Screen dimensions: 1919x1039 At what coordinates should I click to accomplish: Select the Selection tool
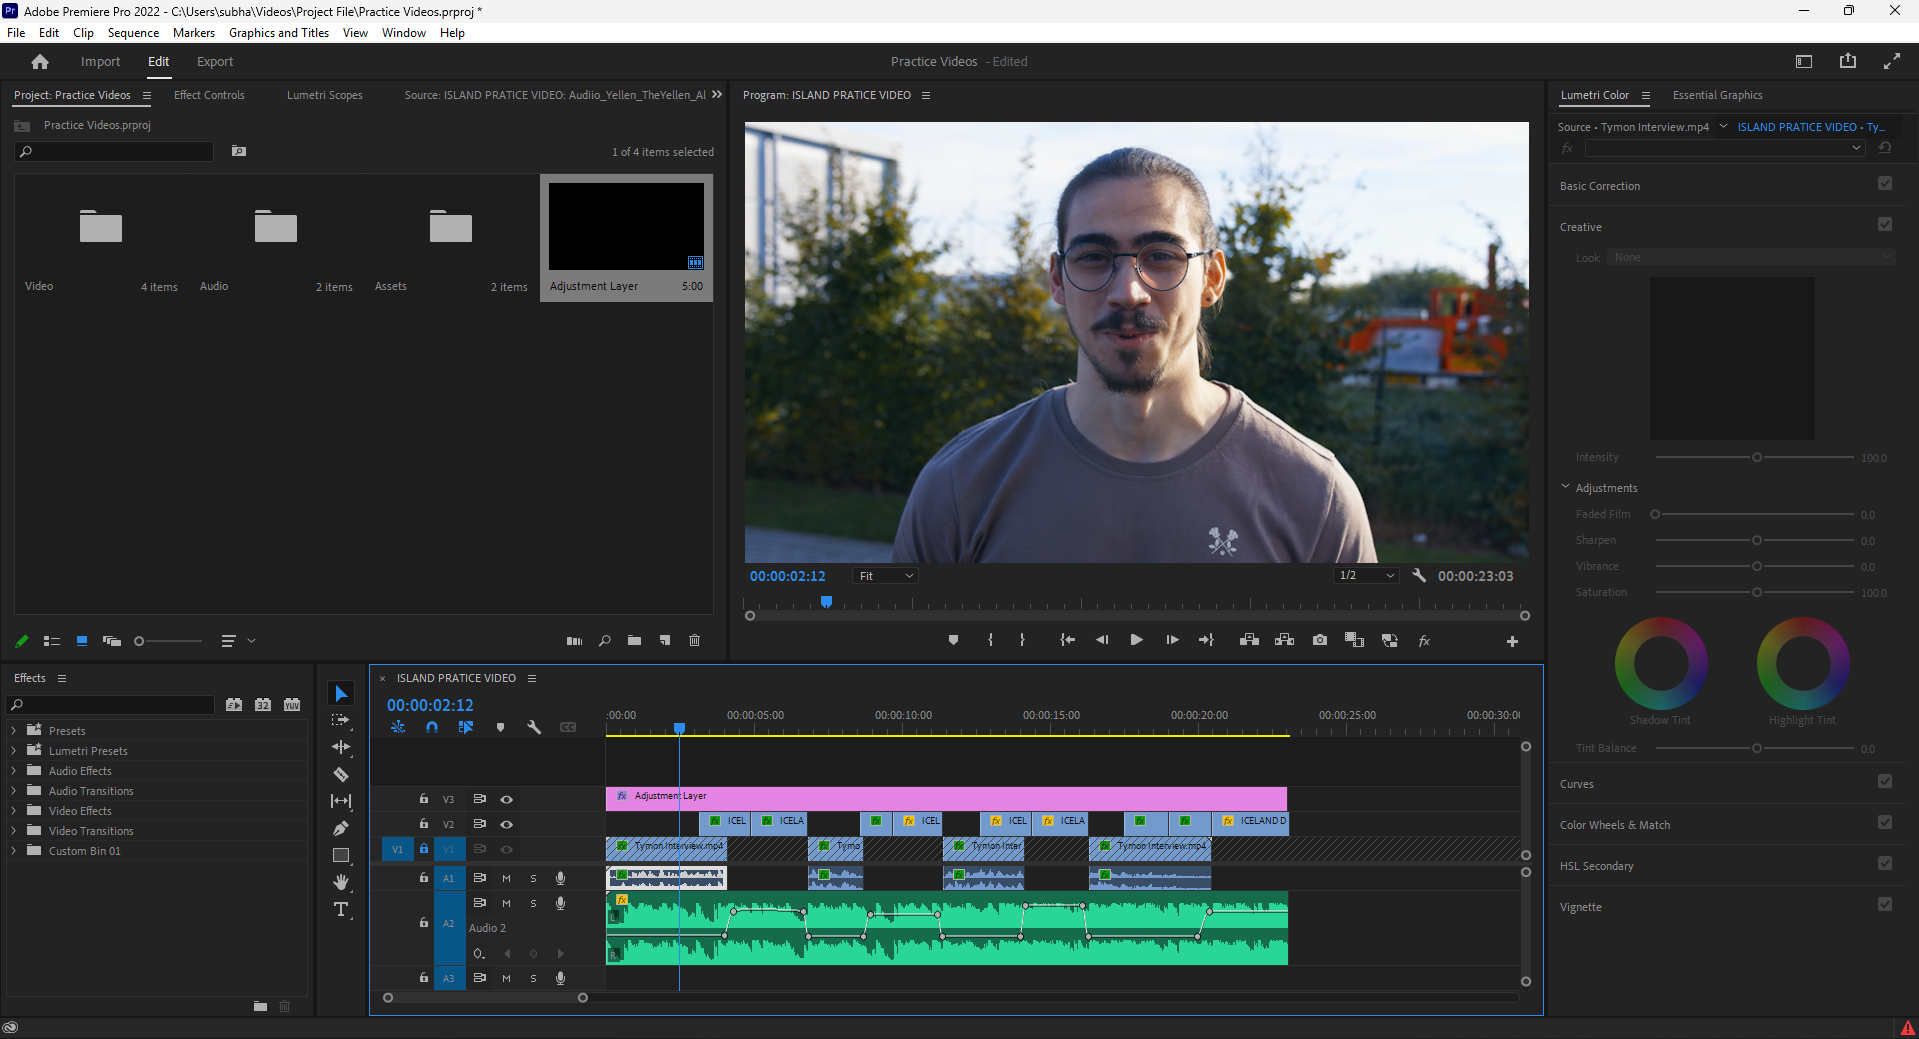pos(341,693)
